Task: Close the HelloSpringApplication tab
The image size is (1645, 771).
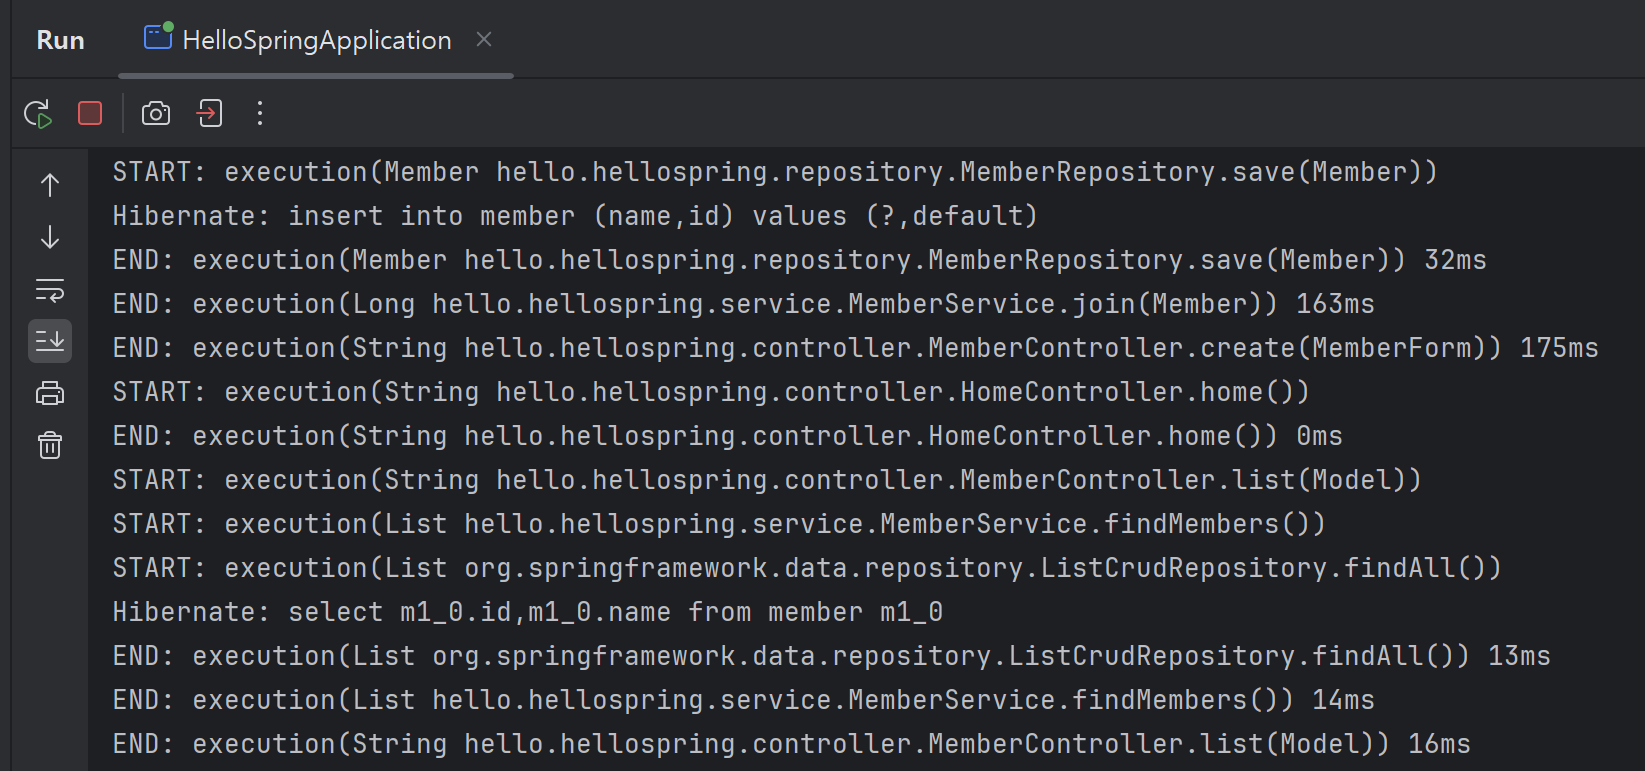Action: [484, 39]
